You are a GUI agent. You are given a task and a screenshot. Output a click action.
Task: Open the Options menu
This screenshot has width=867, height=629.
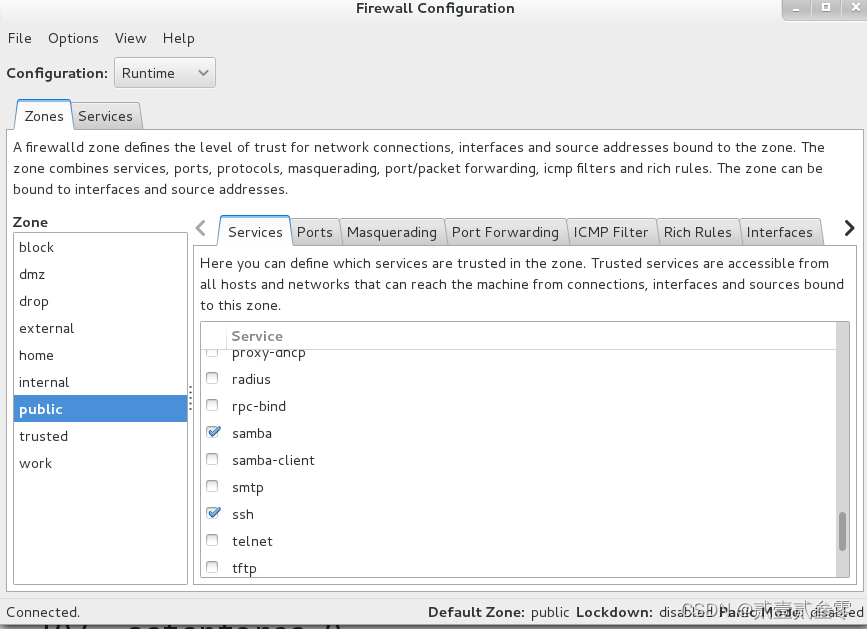pyautogui.click(x=73, y=38)
